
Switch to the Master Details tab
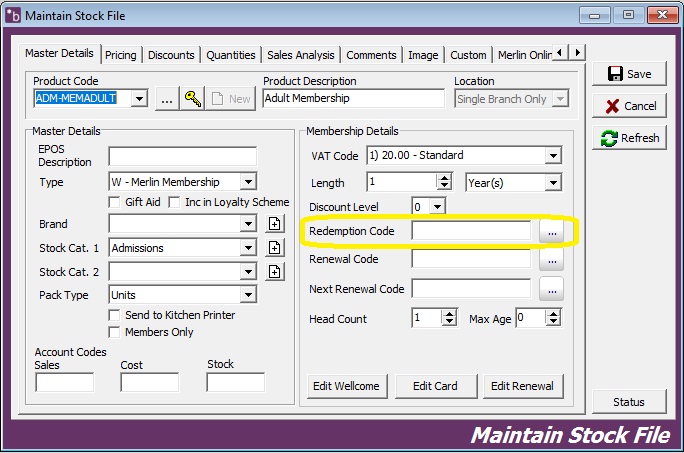tap(59, 53)
